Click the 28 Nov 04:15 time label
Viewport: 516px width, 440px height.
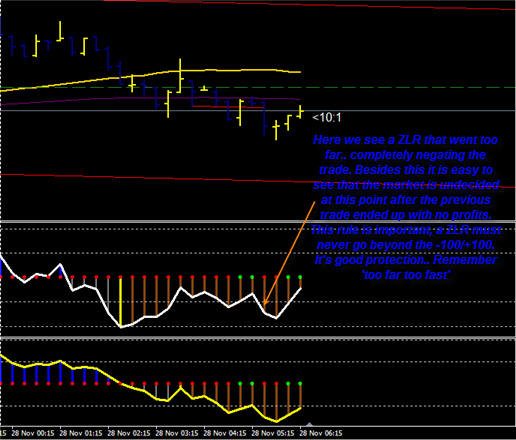pyautogui.click(x=225, y=433)
